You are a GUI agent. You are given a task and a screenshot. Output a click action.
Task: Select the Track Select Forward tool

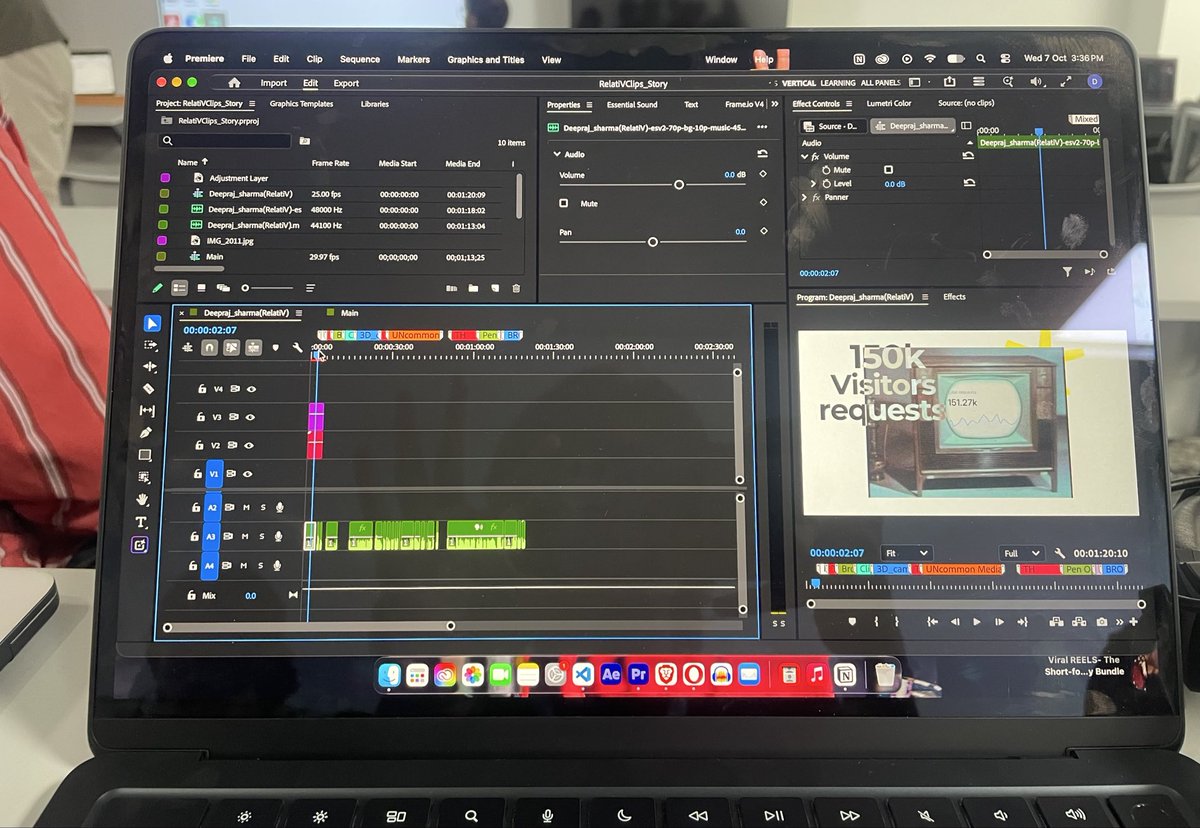(x=151, y=345)
